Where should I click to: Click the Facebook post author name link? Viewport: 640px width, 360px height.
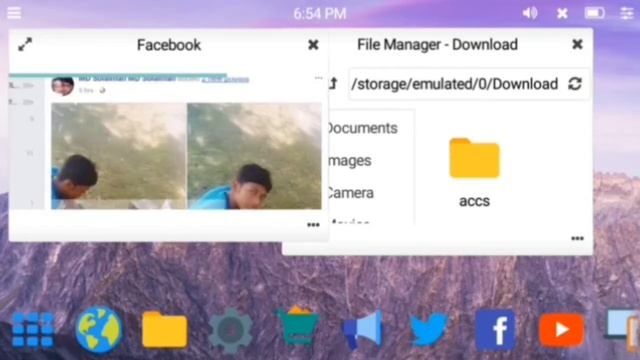[x=127, y=79]
